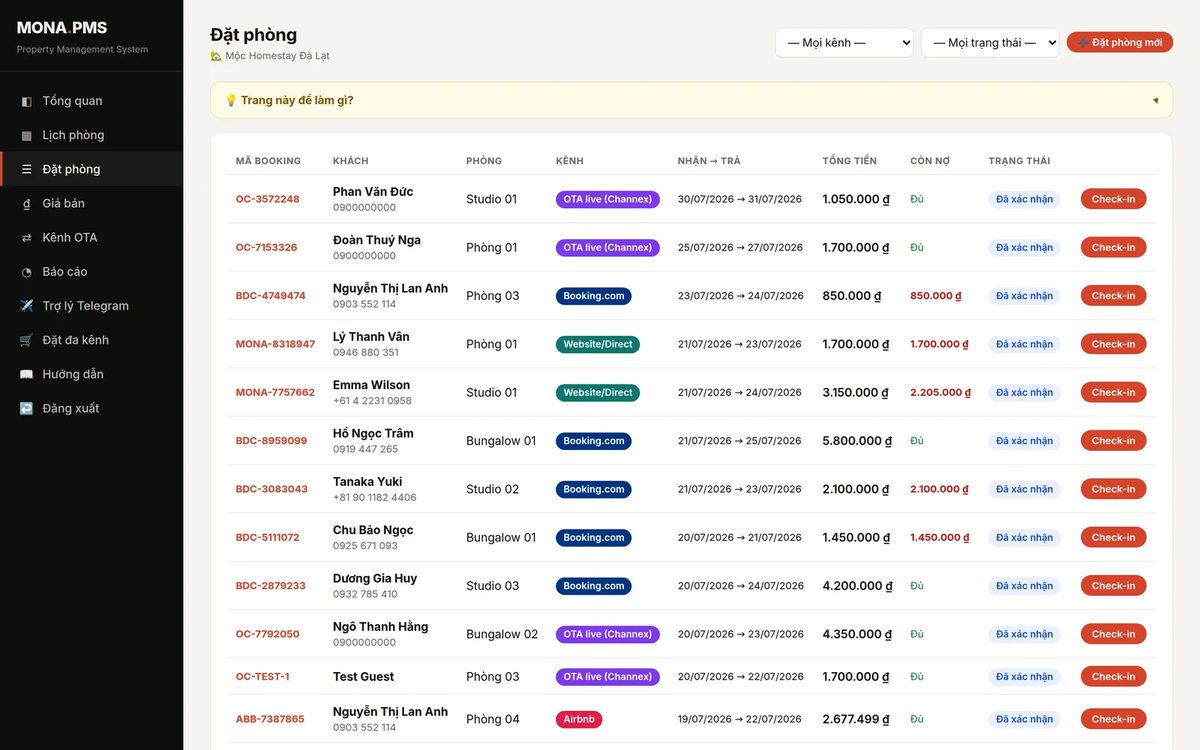Click the Lịch phòng calendar icon

point(26,135)
